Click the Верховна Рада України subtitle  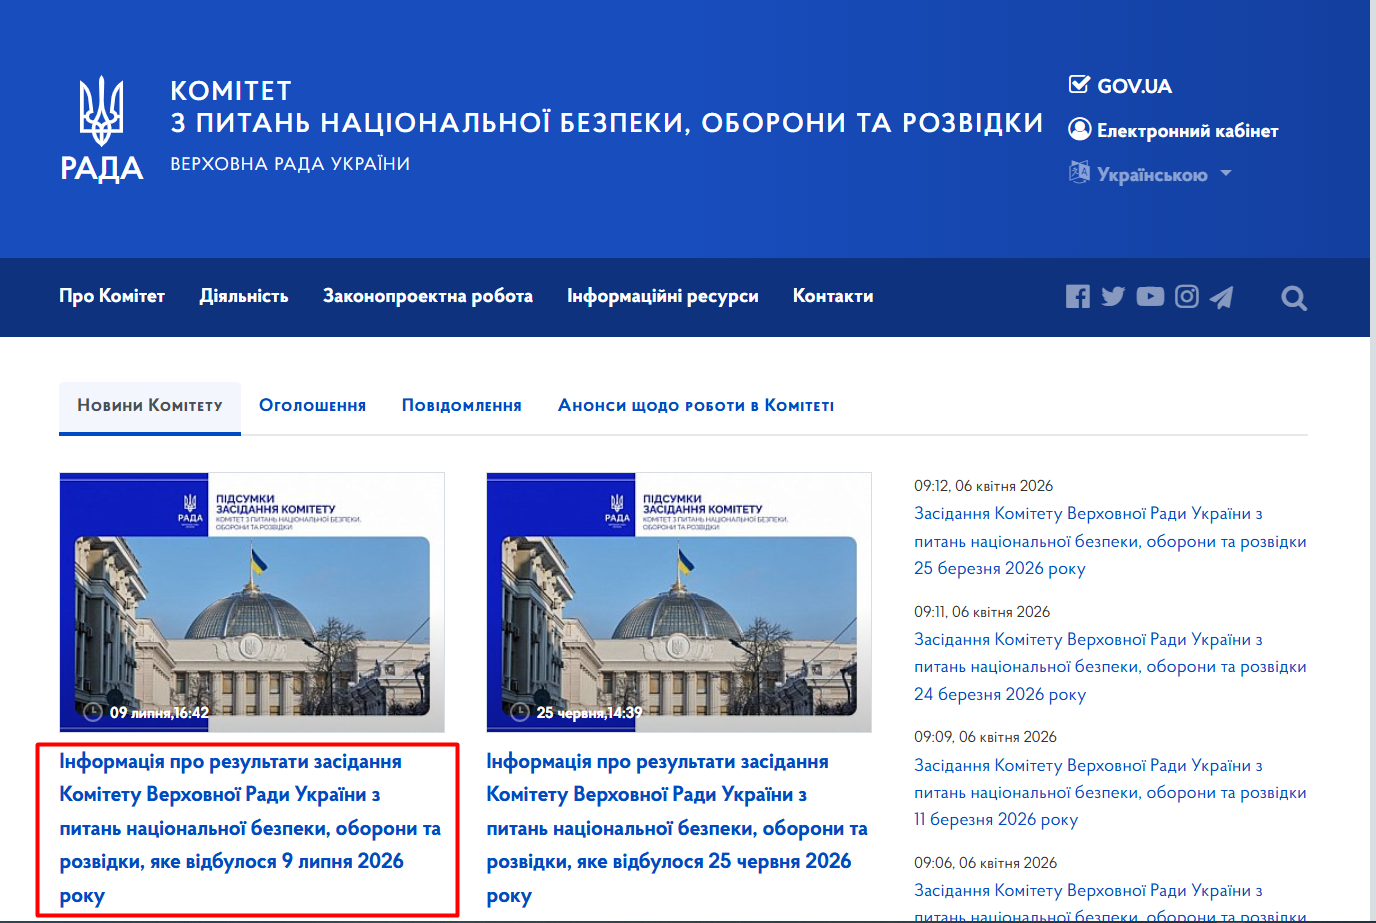pyautogui.click(x=290, y=164)
